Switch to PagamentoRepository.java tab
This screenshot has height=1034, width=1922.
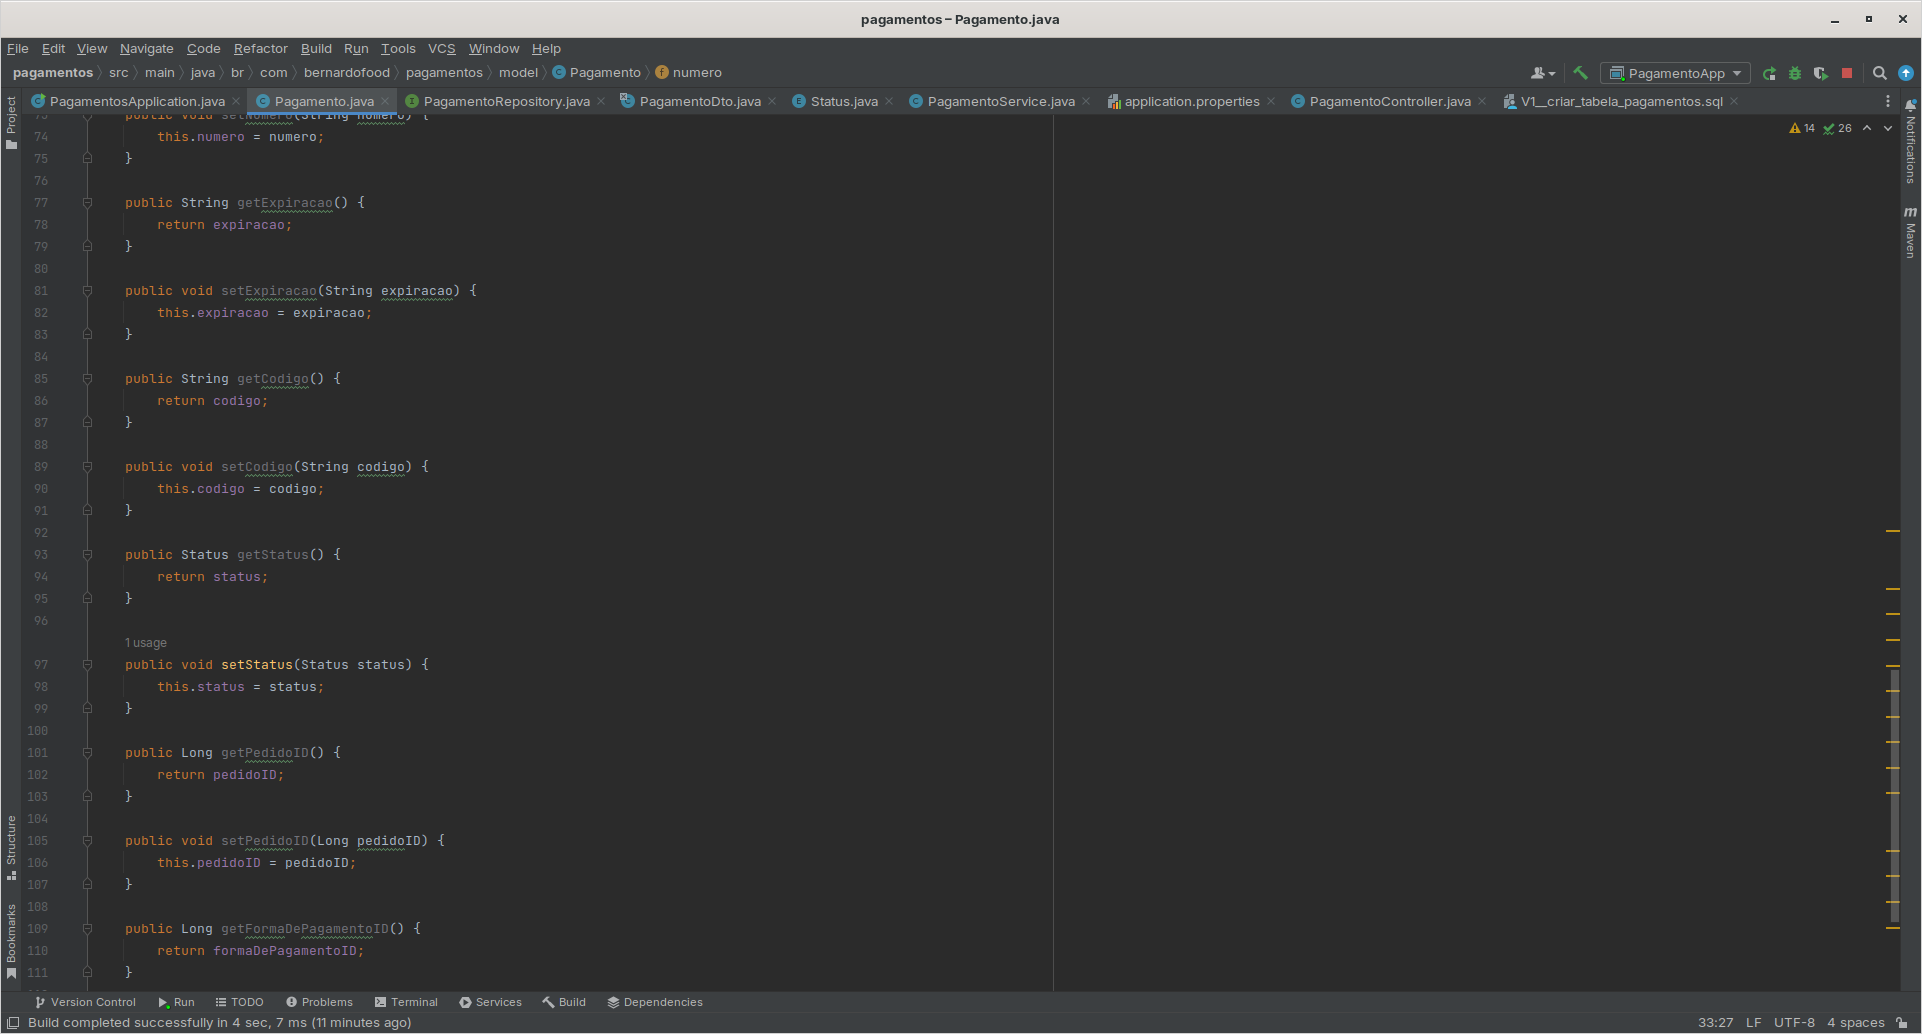coord(506,101)
